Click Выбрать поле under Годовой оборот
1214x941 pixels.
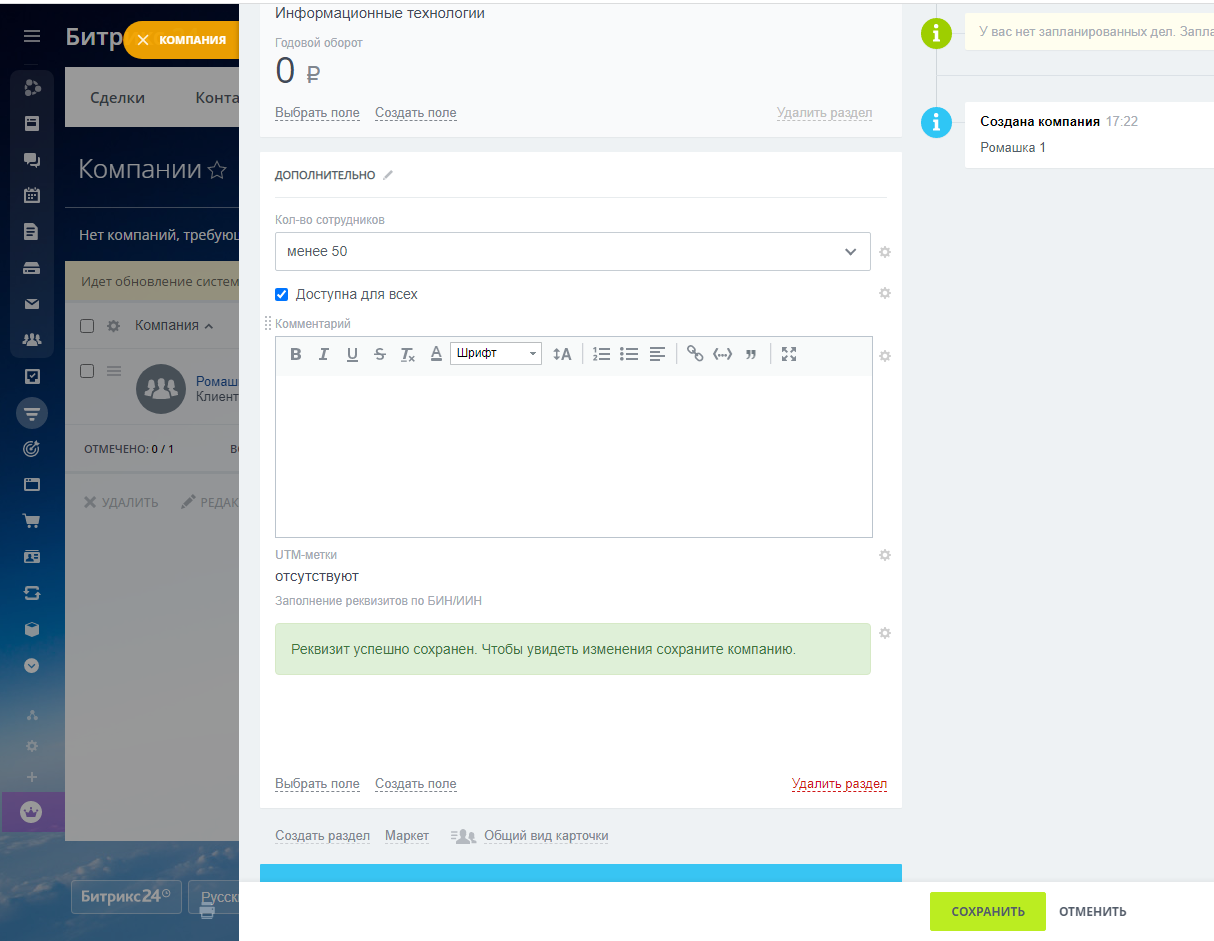click(x=317, y=113)
